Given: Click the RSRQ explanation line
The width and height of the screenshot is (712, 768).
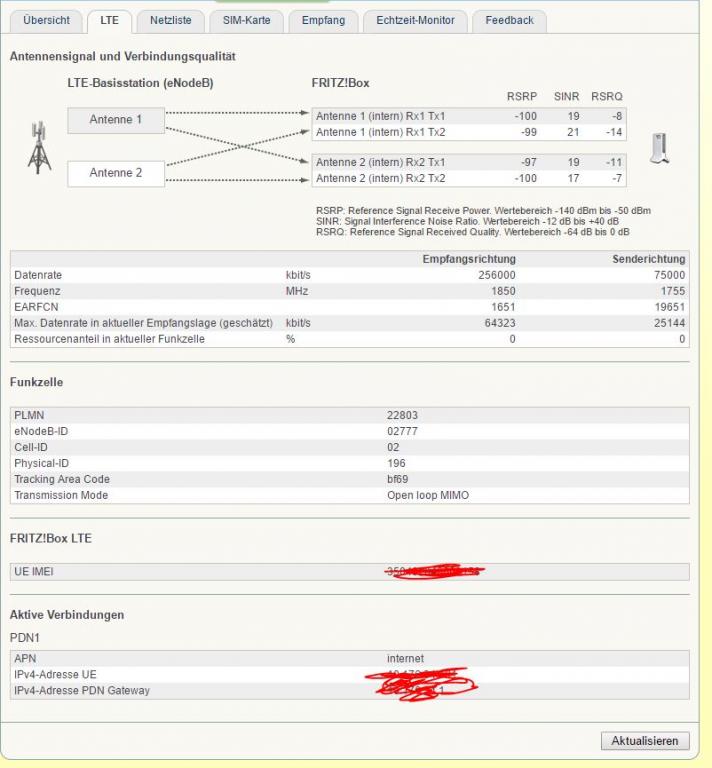Looking at the screenshot, I should [472, 232].
